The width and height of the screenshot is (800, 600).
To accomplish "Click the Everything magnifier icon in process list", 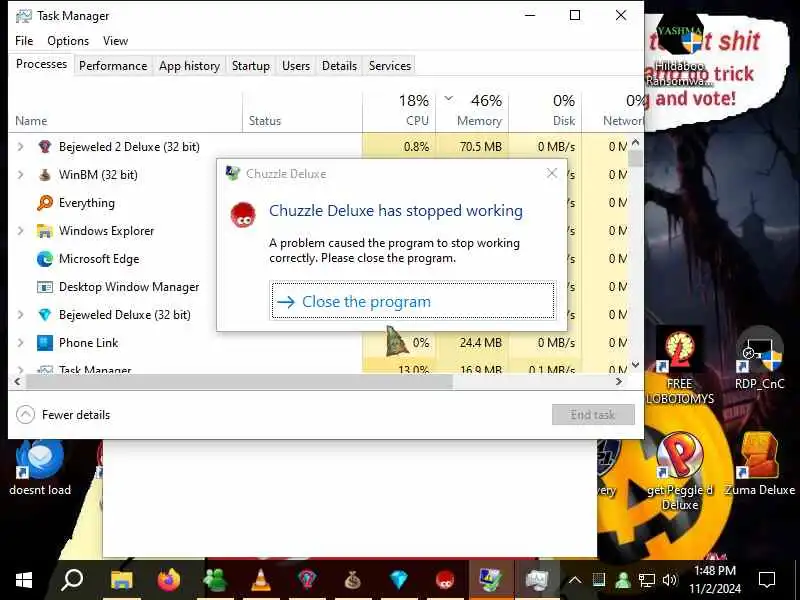I will point(45,203).
